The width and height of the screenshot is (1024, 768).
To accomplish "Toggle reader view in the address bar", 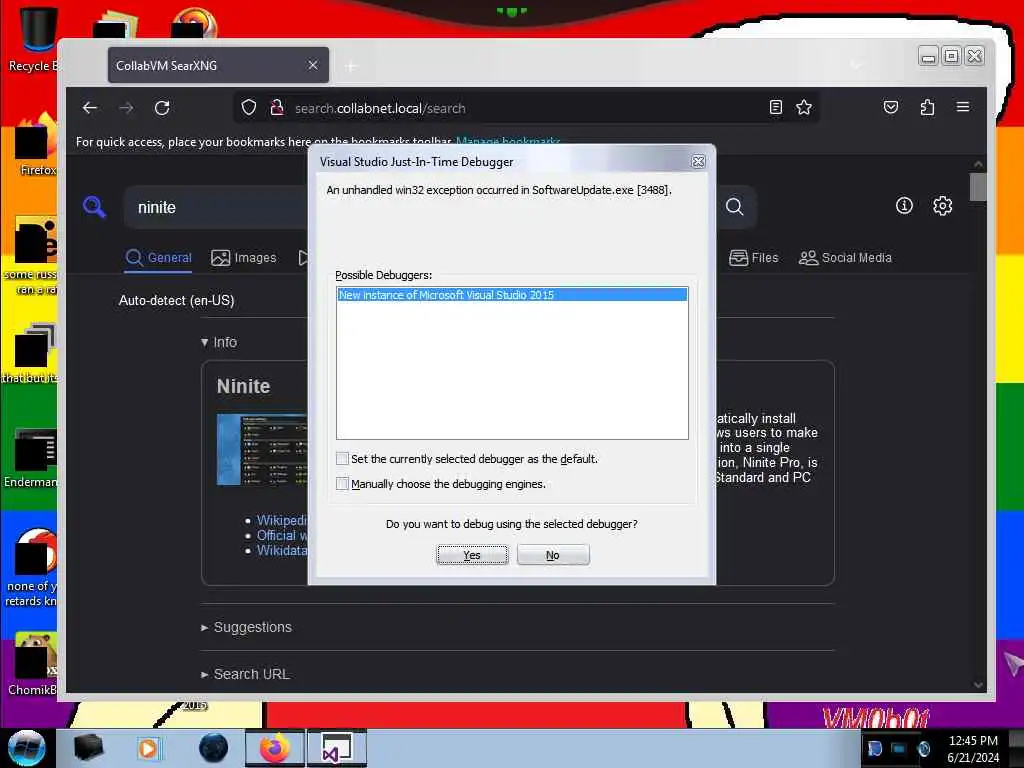I will [775, 107].
